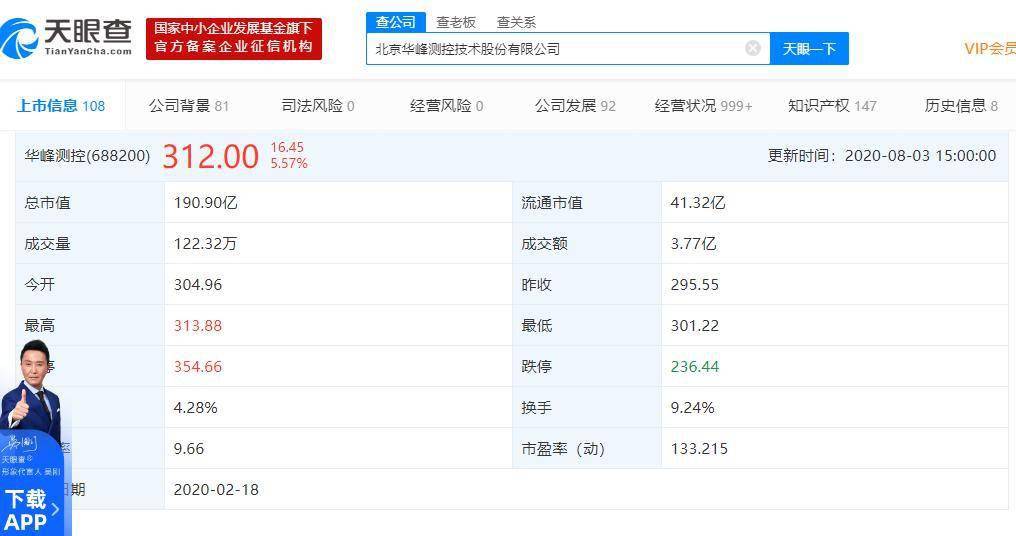Click the P/E ratio 133.215
The image size is (1016, 536).
[x=699, y=449]
